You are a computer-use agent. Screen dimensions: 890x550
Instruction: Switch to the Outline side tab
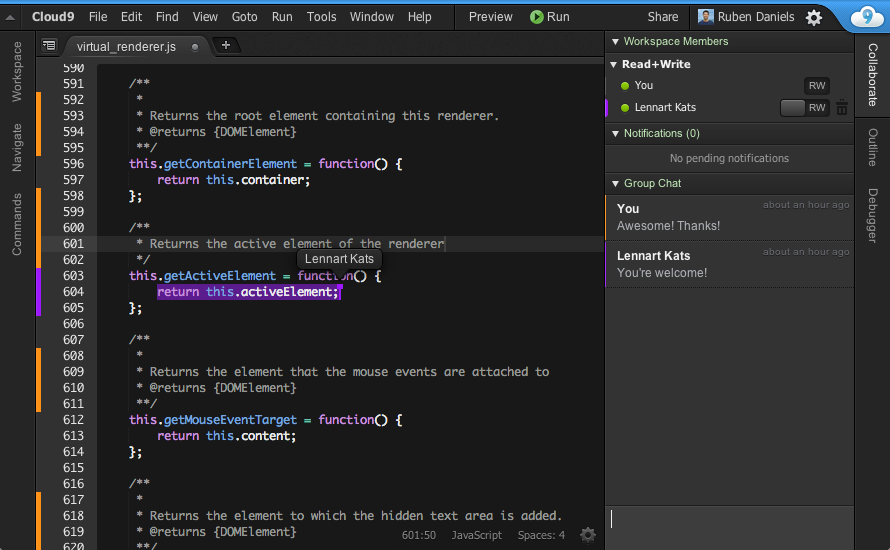coord(872,147)
